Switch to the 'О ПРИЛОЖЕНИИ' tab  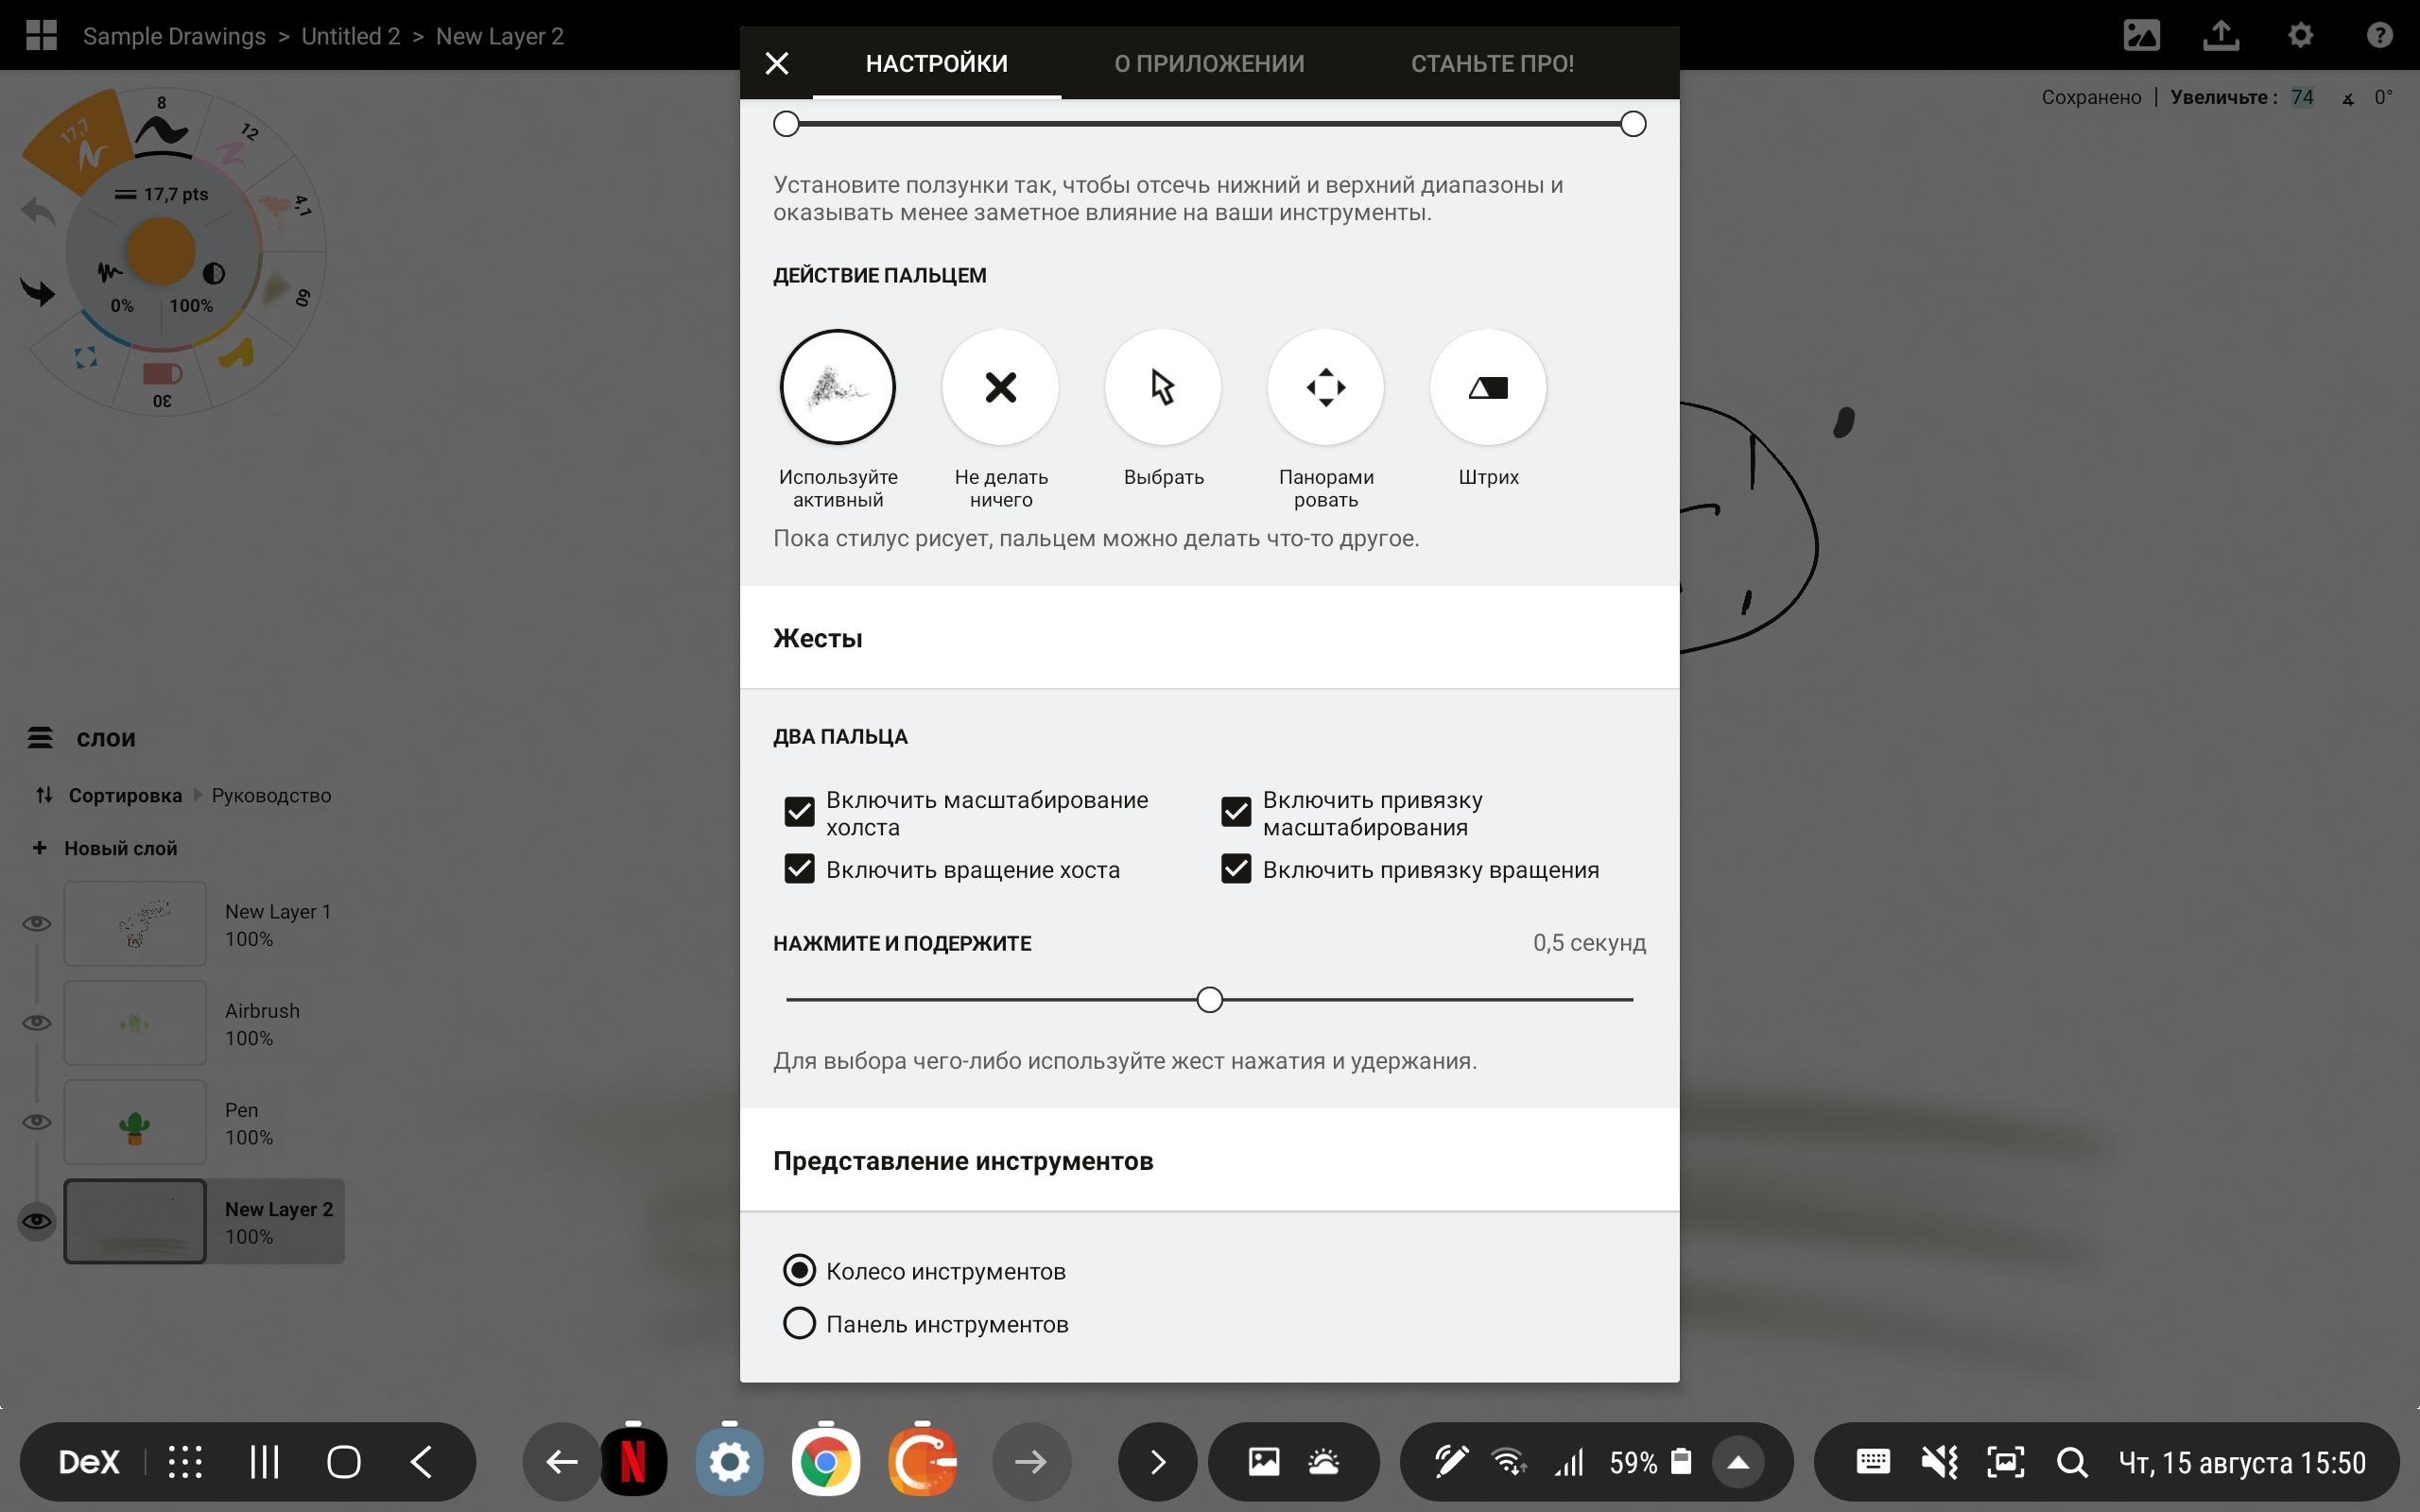[1209, 63]
